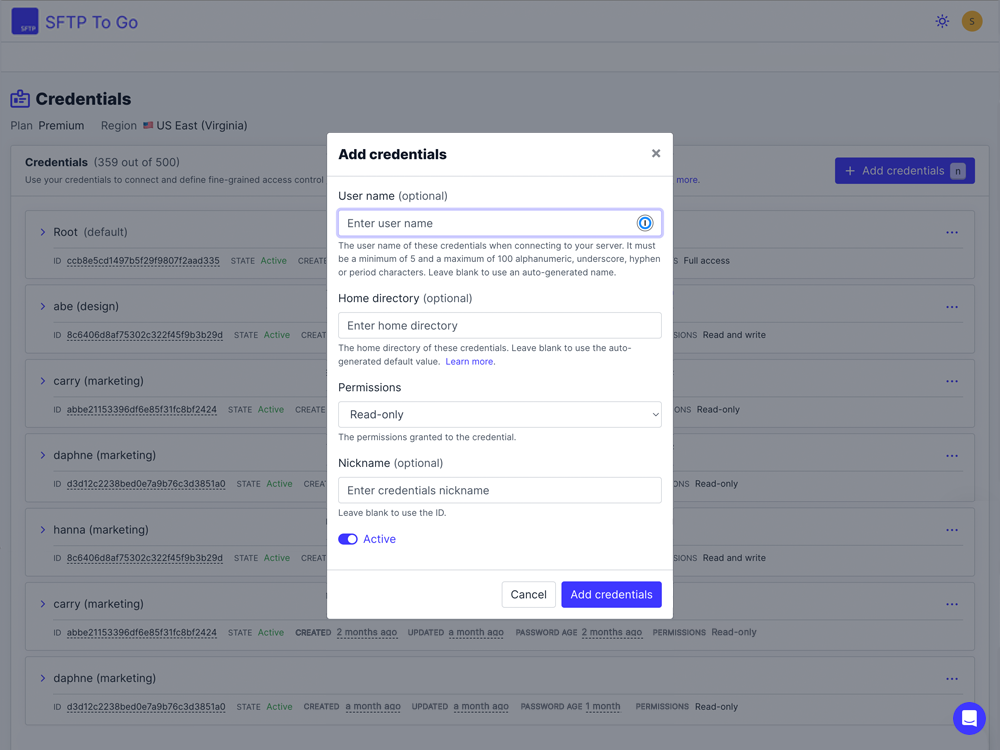
Task: Submit with the Add credentials button
Action: 611,594
